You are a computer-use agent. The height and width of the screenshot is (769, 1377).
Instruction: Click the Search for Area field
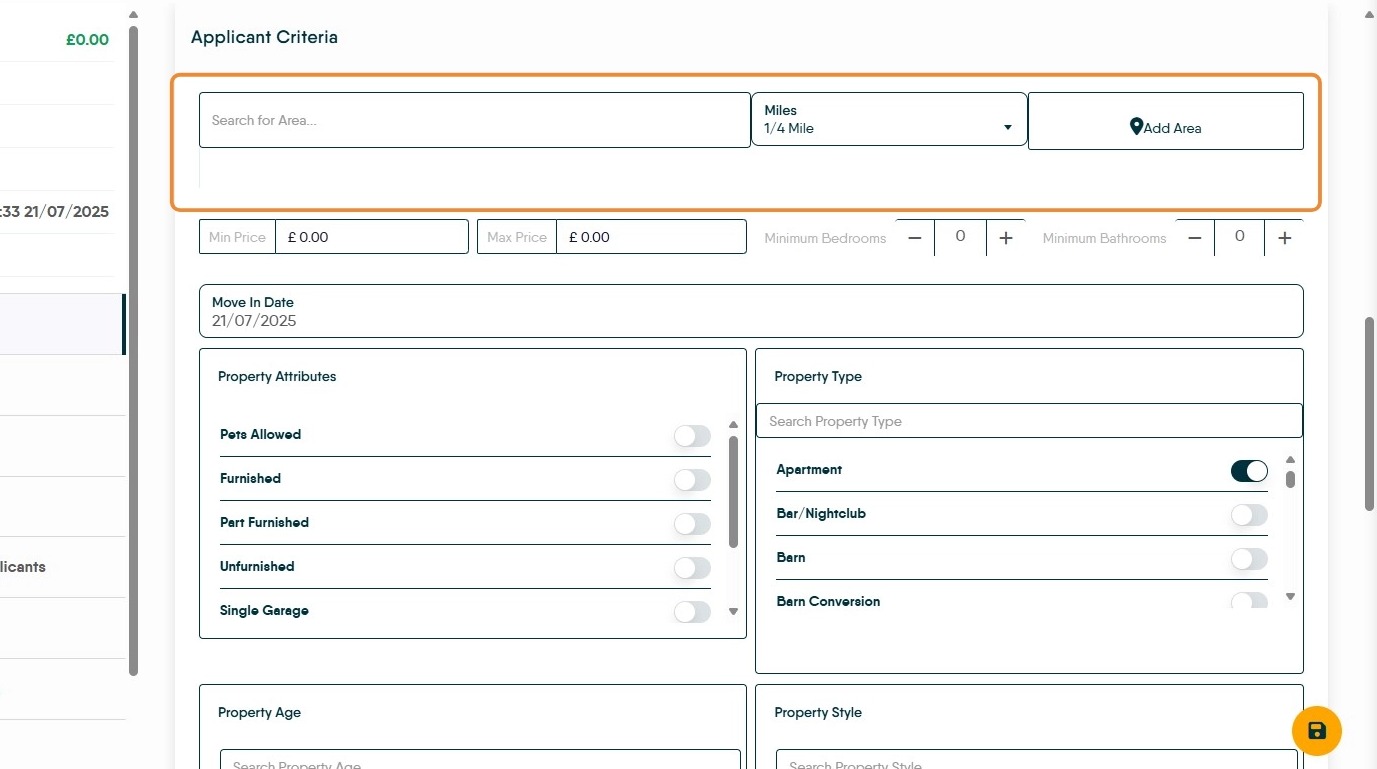pyautogui.click(x=474, y=120)
